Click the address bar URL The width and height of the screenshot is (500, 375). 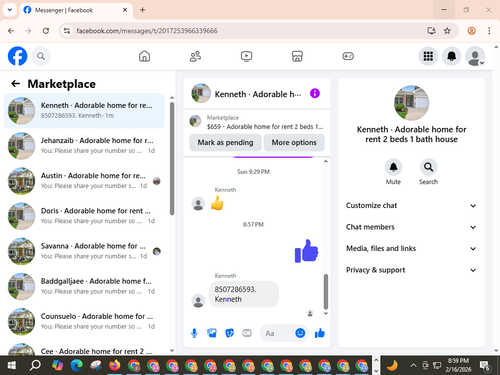147,31
